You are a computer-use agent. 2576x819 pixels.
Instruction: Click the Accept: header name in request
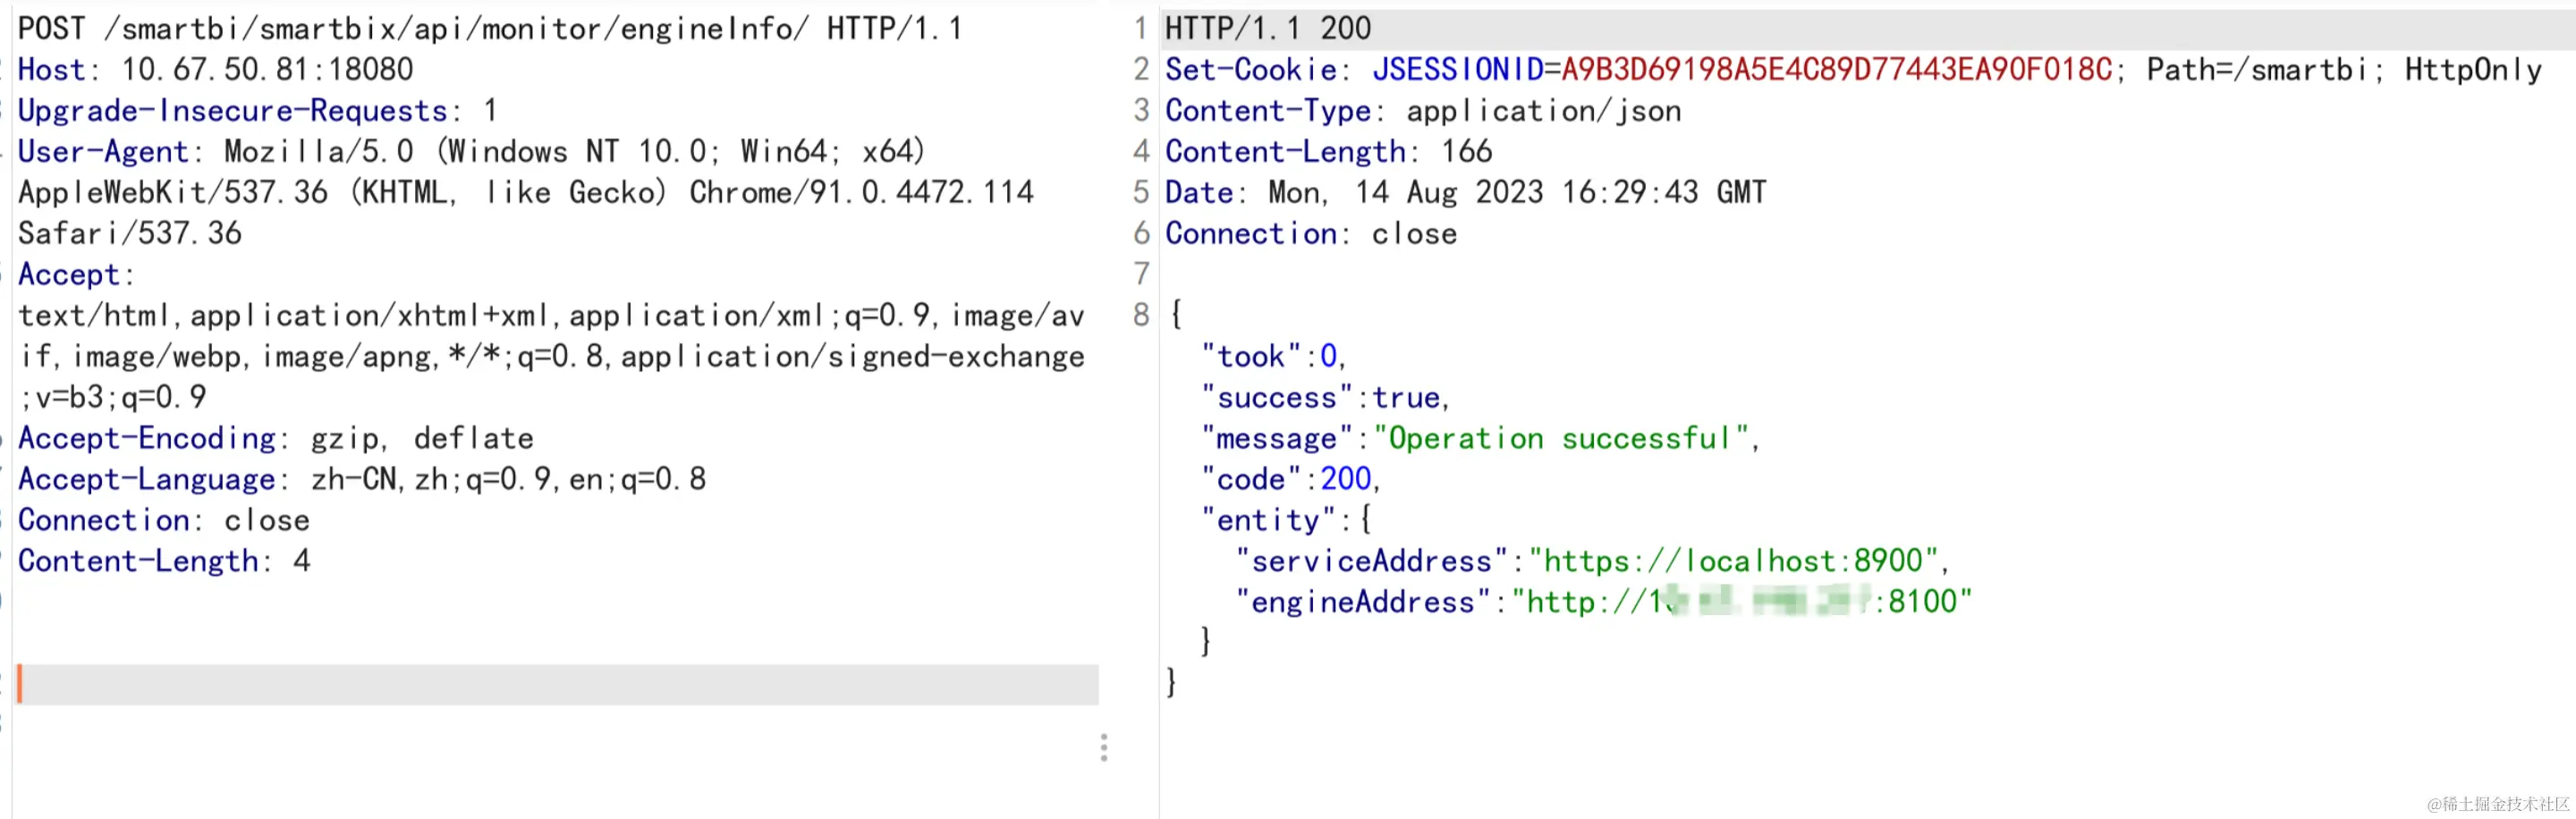(76, 274)
